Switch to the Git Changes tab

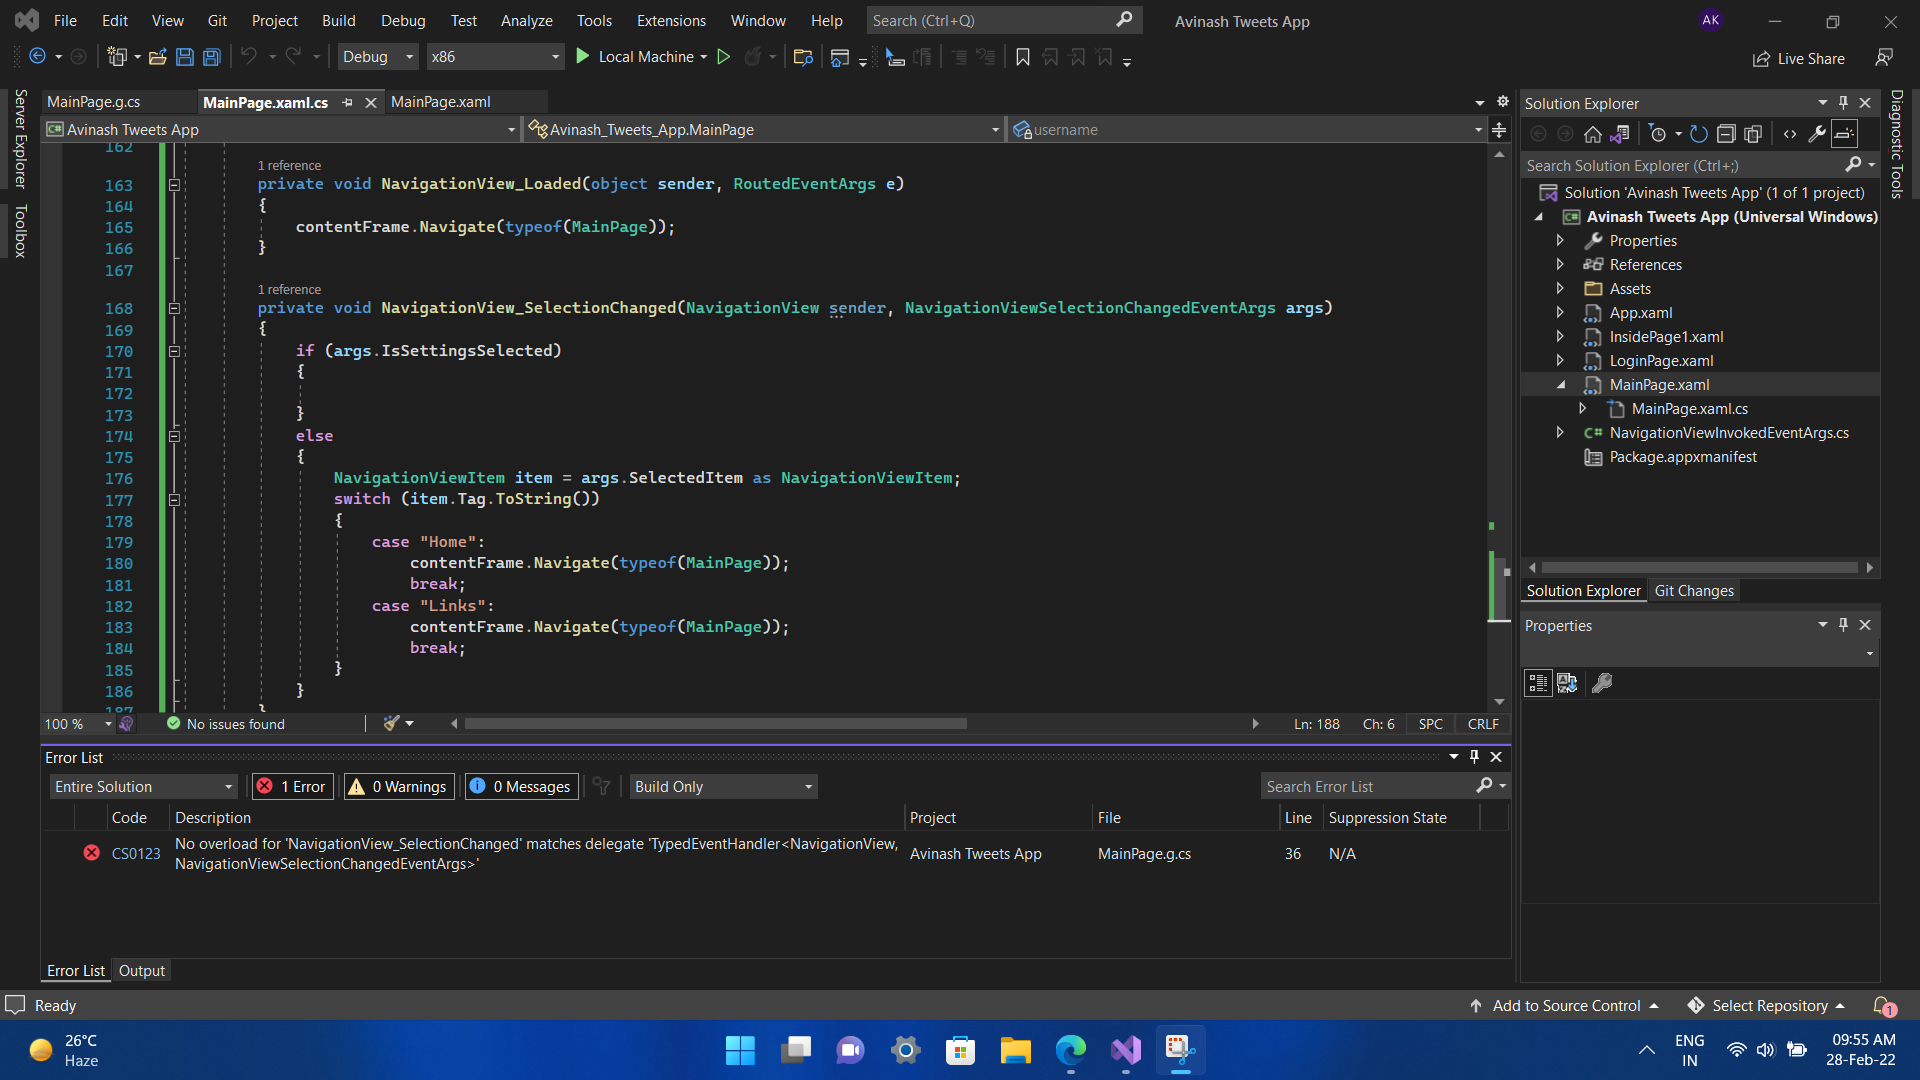[1694, 590]
